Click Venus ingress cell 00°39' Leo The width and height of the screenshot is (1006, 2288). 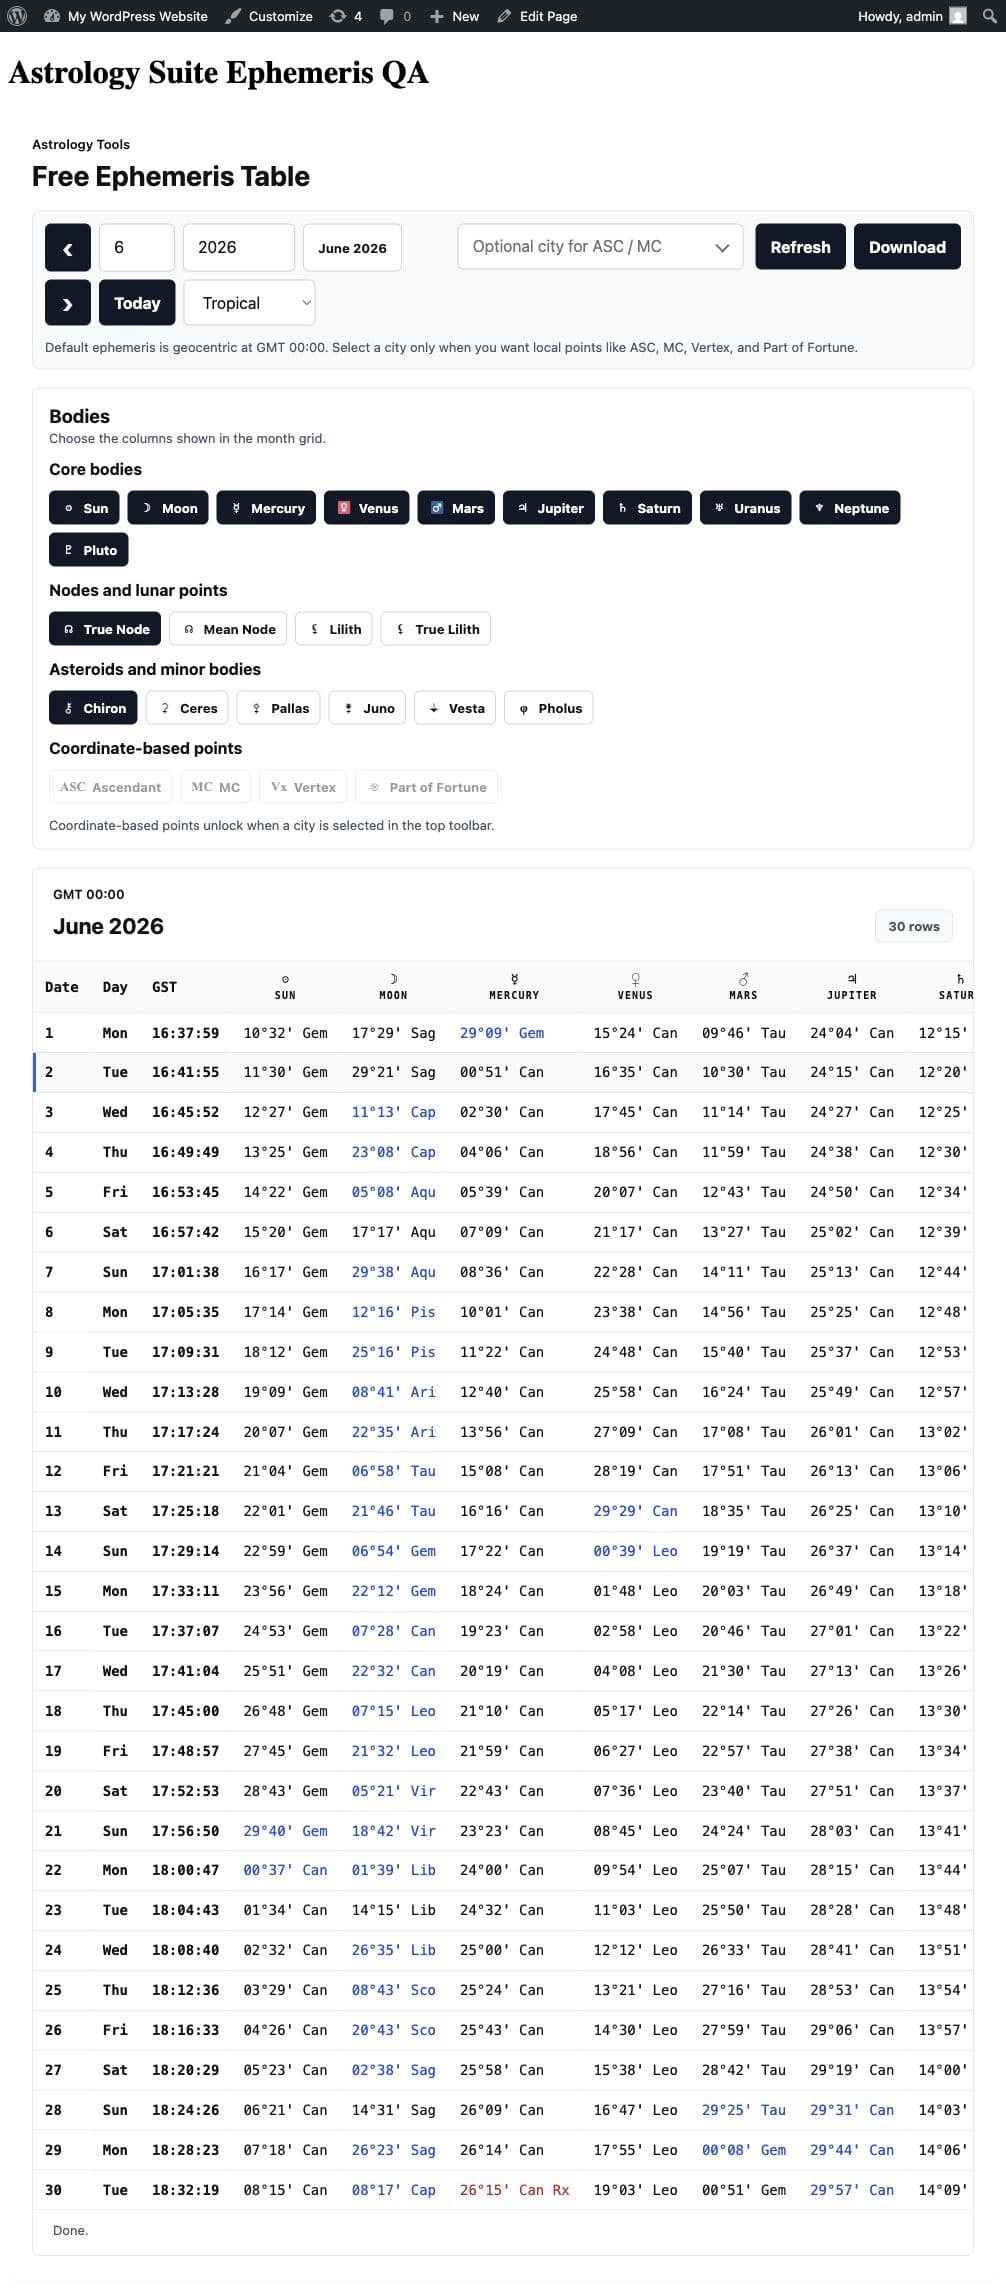635,1551
